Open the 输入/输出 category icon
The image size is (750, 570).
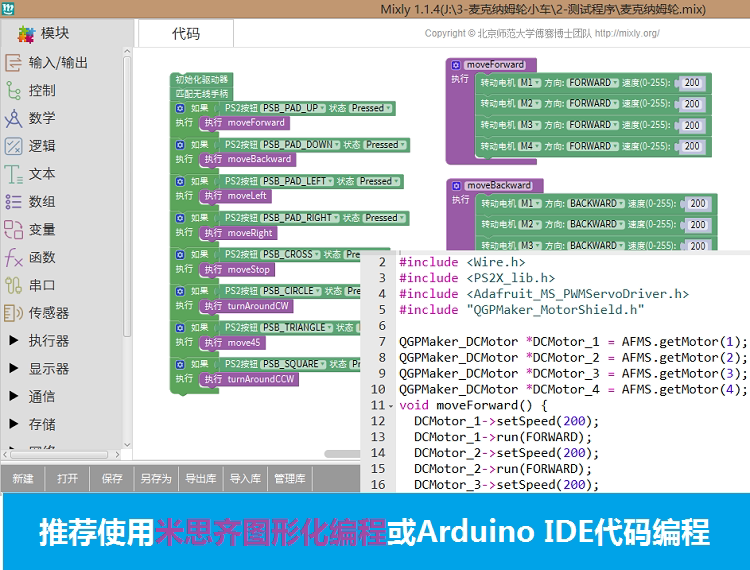[x=13, y=63]
